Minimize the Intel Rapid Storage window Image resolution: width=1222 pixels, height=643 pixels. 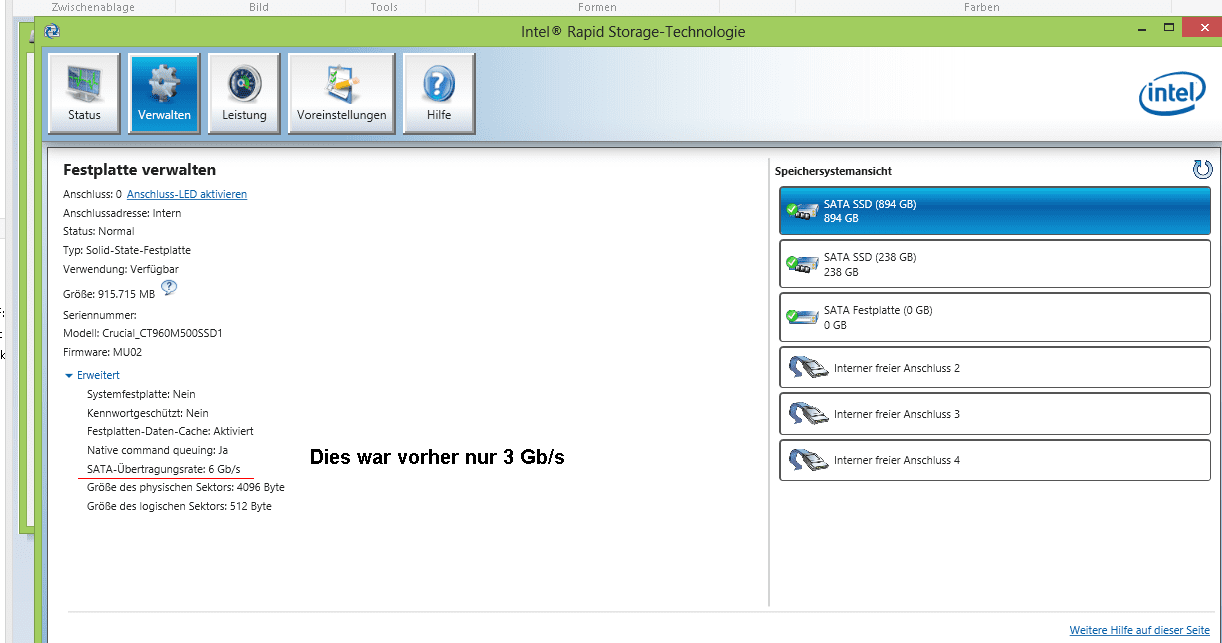click(1142, 31)
